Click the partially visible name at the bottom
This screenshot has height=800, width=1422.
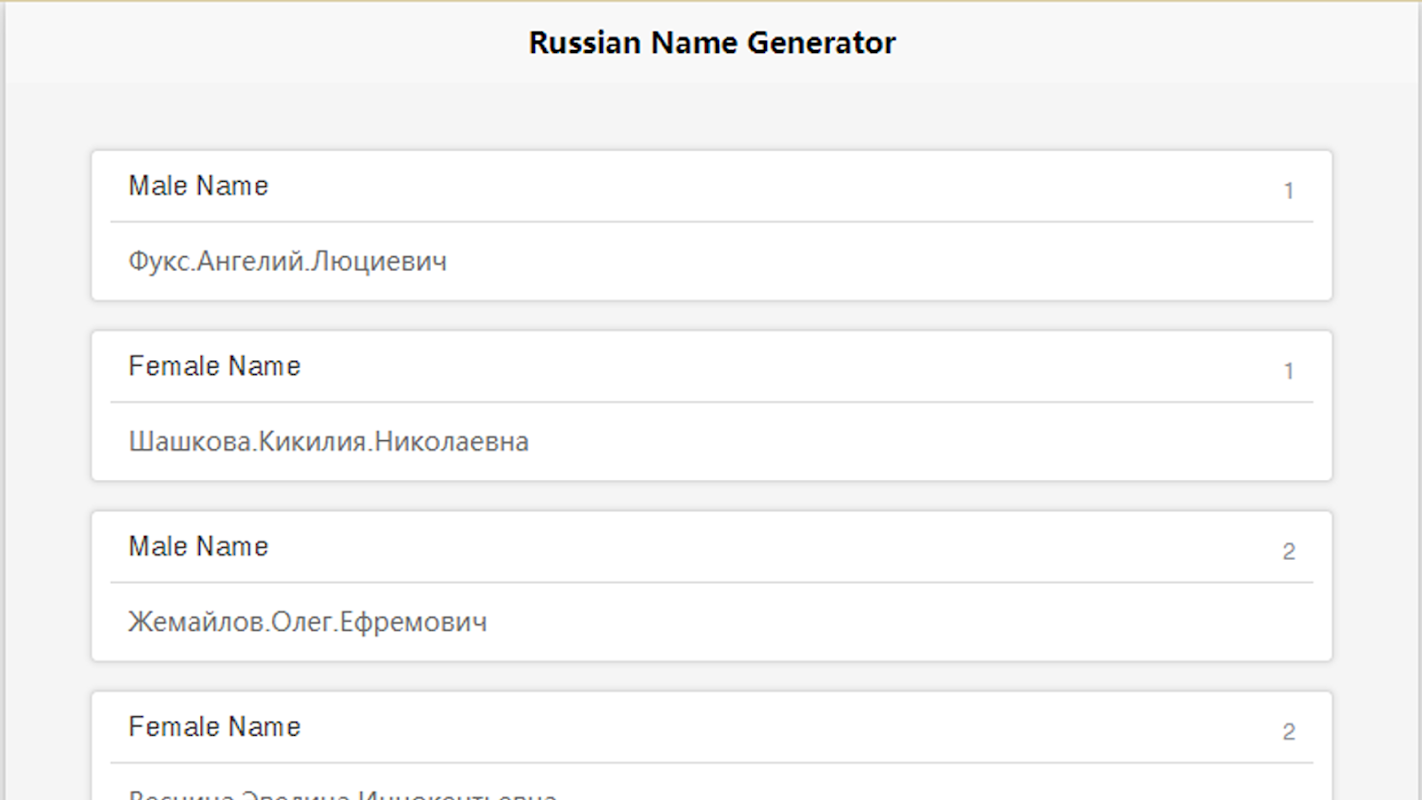[x=342, y=795]
